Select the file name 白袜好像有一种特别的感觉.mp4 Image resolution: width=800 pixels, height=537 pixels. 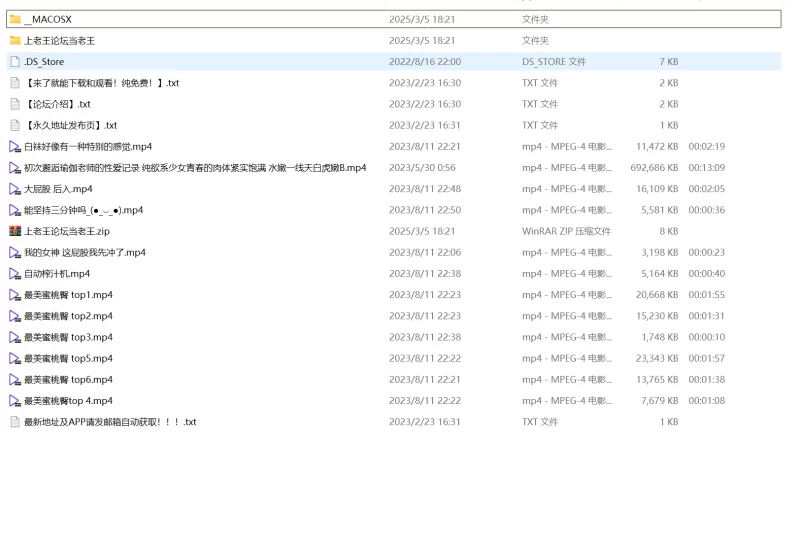pos(88,147)
